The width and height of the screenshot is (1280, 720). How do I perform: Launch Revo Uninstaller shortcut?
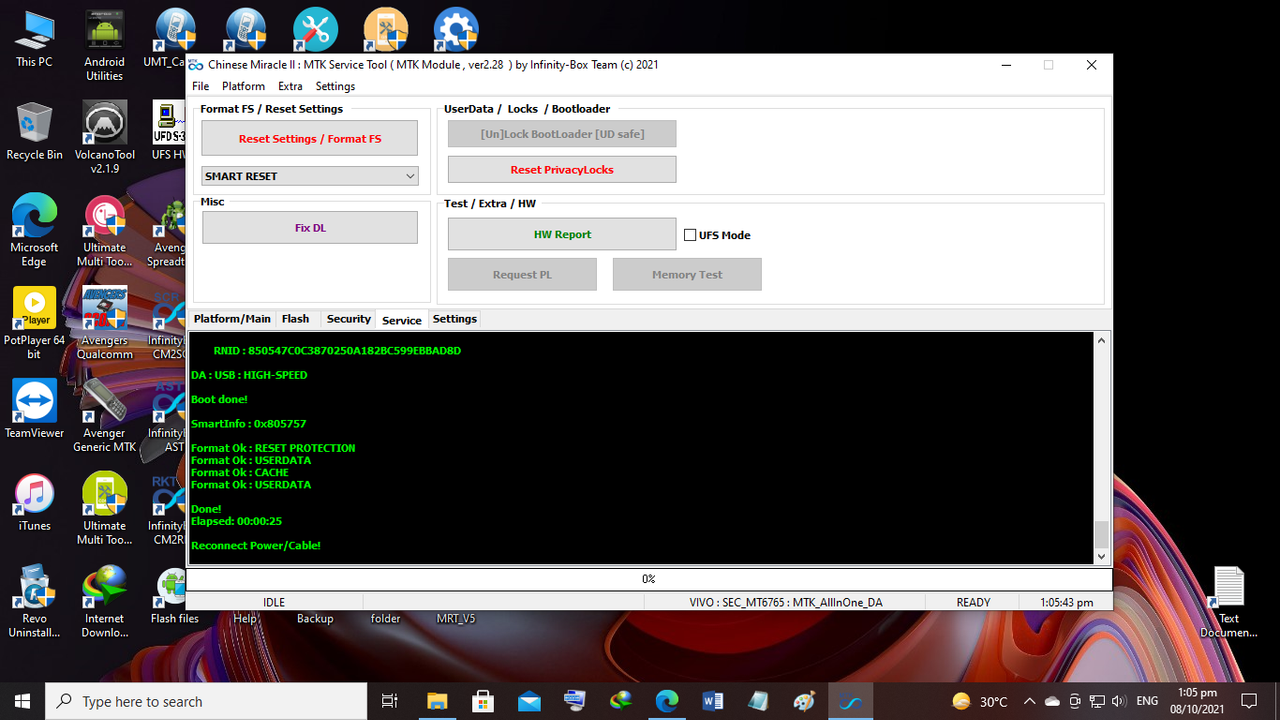34,601
